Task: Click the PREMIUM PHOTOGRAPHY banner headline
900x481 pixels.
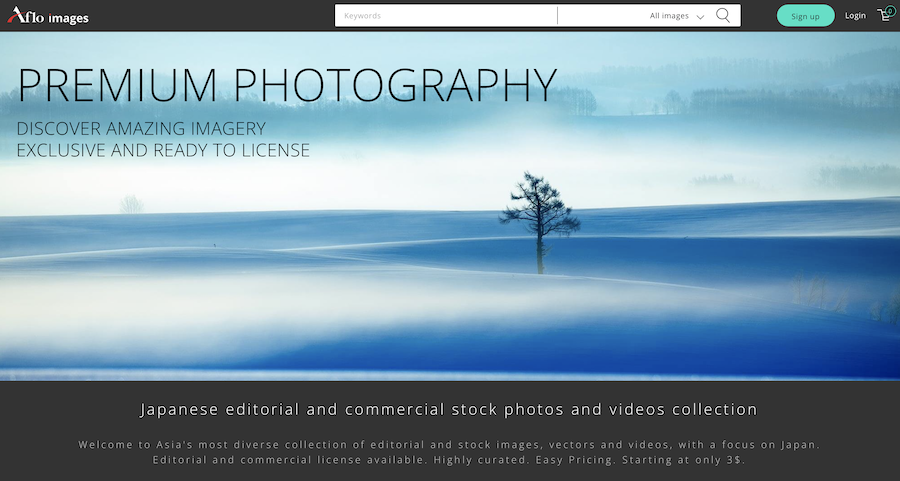Action: (288, 85)
